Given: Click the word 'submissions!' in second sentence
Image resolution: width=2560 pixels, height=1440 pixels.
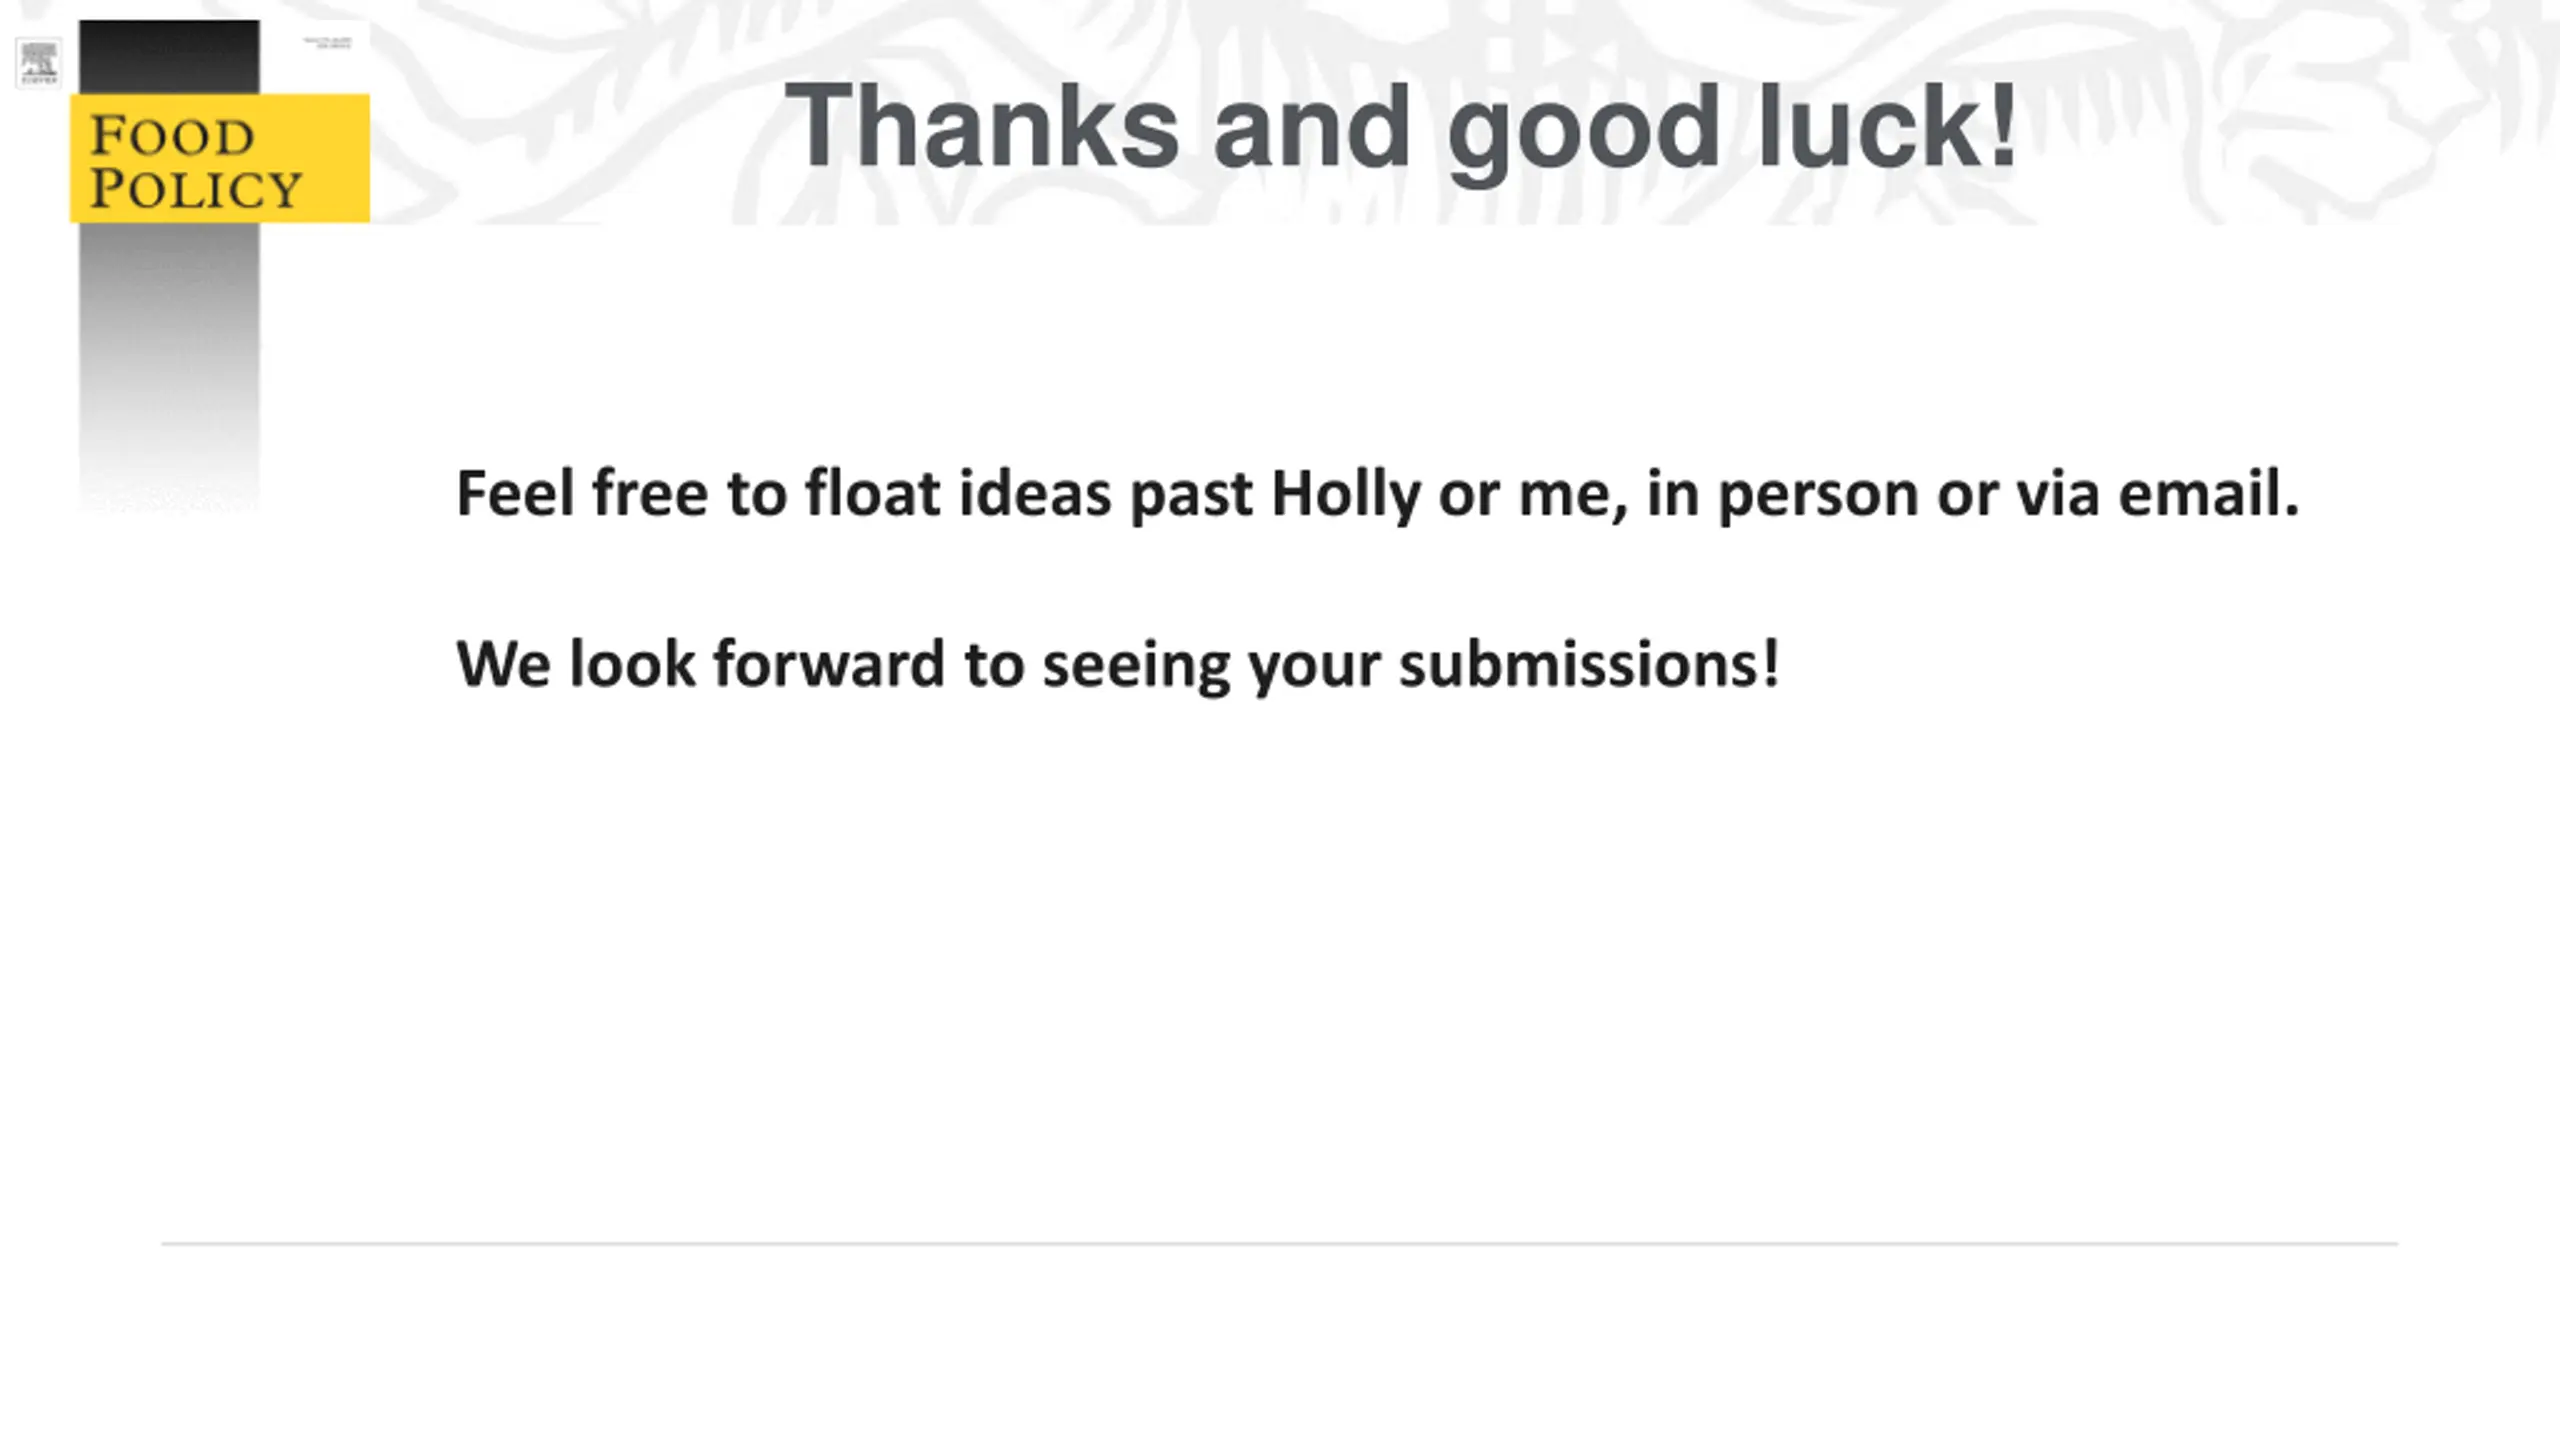Looking at the screenshot, I should coord(1589,664).
